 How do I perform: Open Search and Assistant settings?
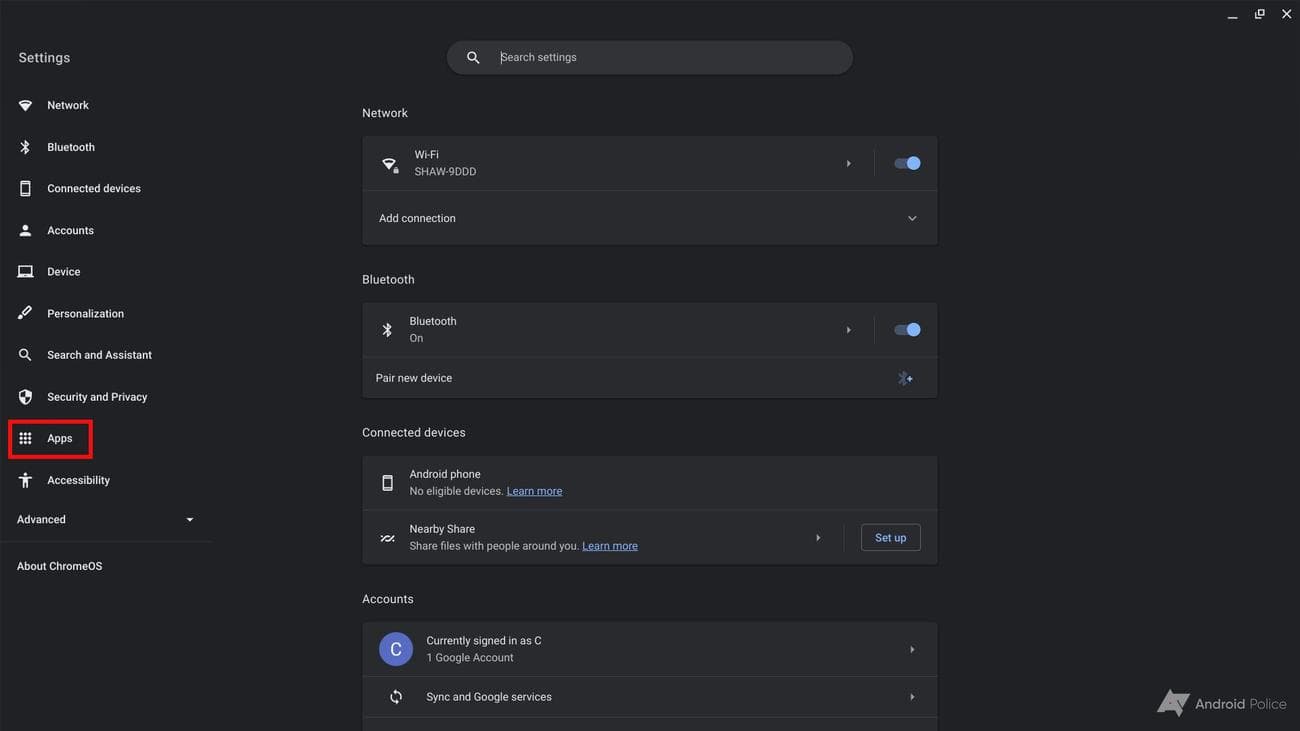(99, 355)
